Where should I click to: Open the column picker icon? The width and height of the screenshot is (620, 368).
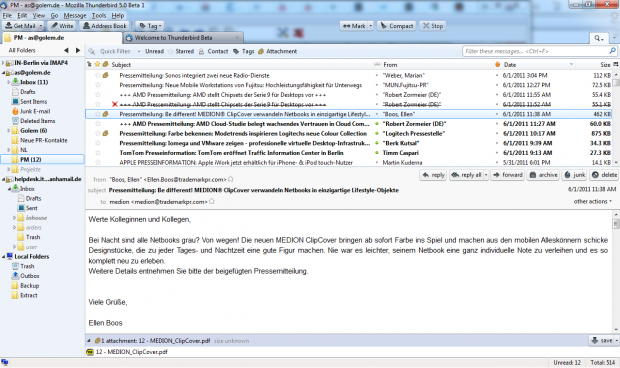pos(616,64)
